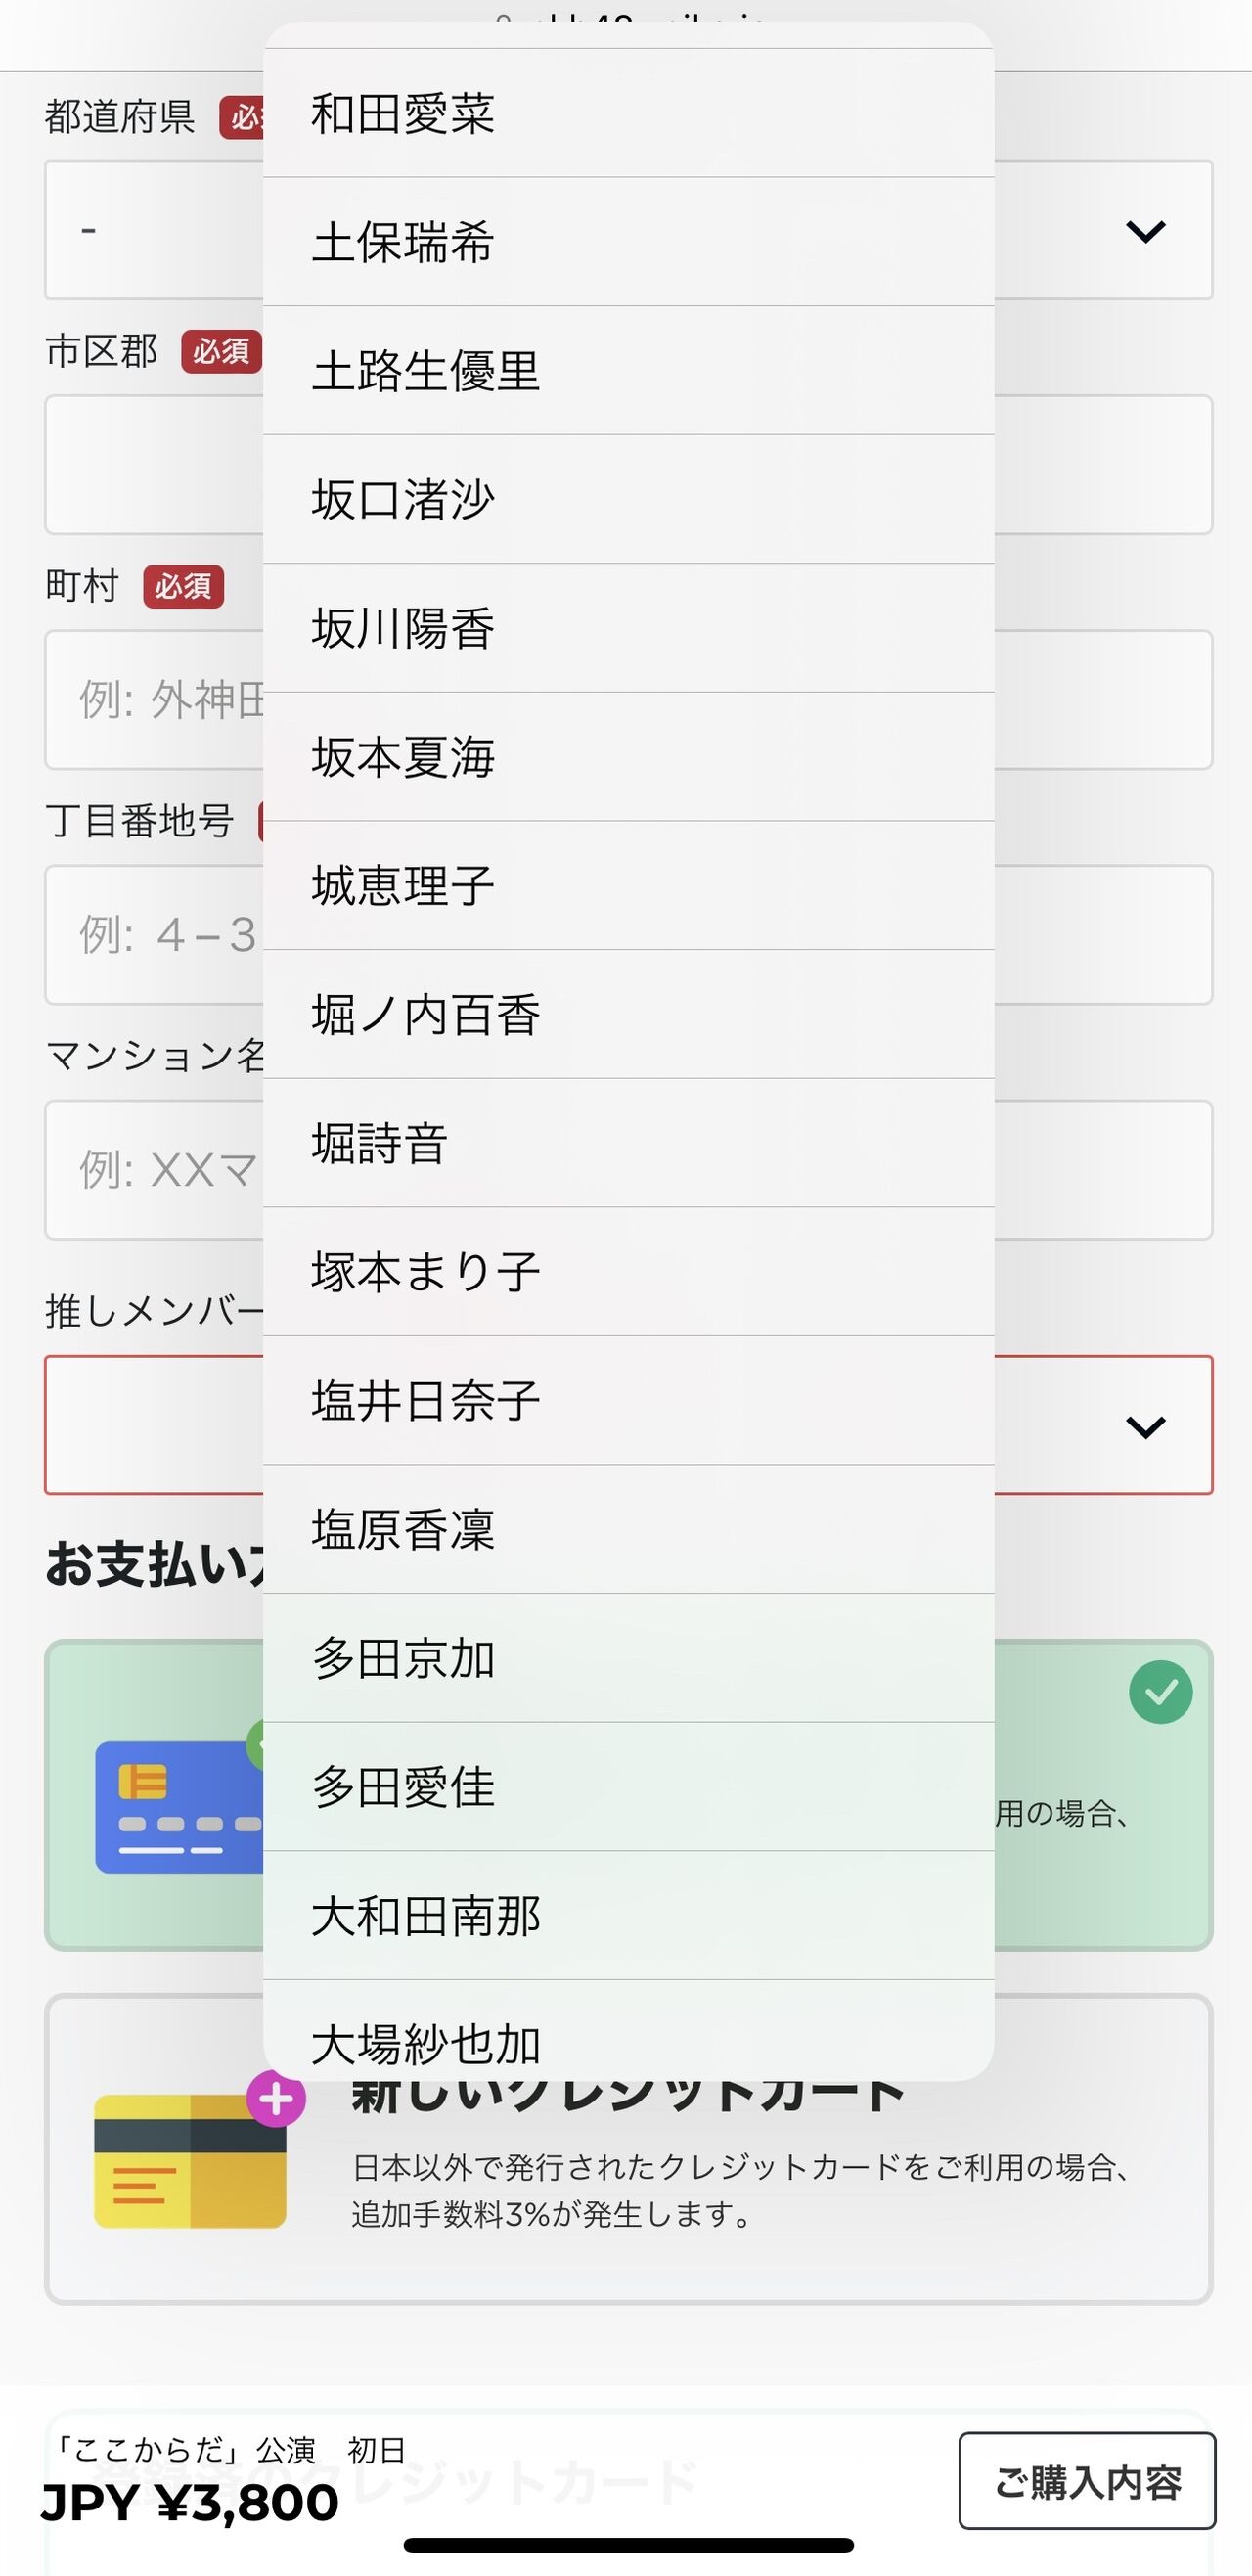Select 坂本夏海 from the list

[x=628, y=757]
